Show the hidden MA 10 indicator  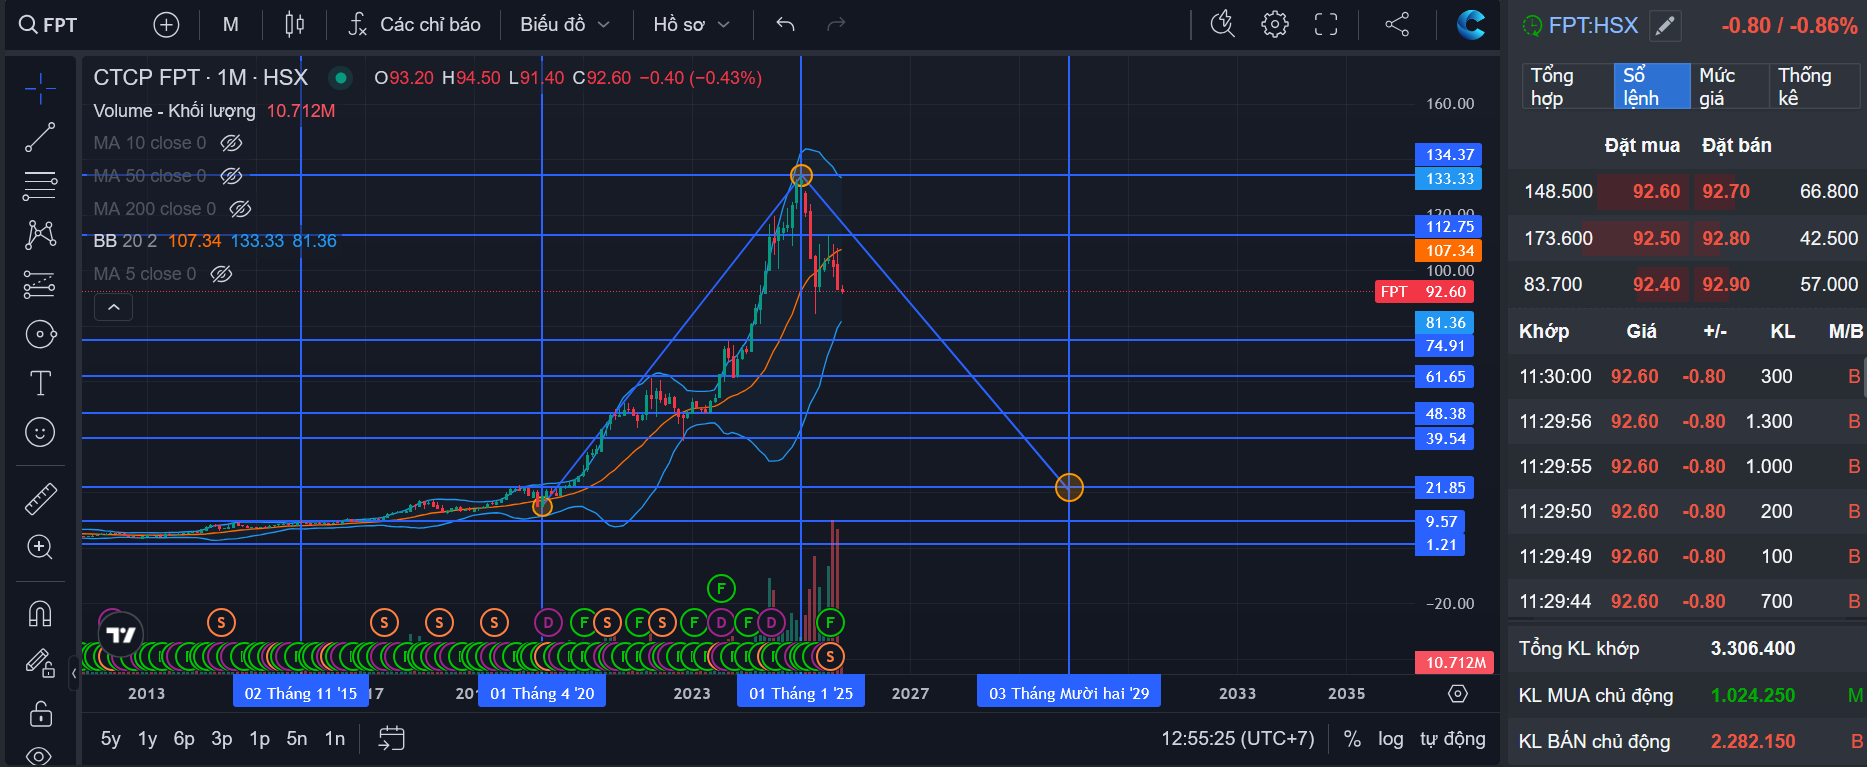(231, 143)
